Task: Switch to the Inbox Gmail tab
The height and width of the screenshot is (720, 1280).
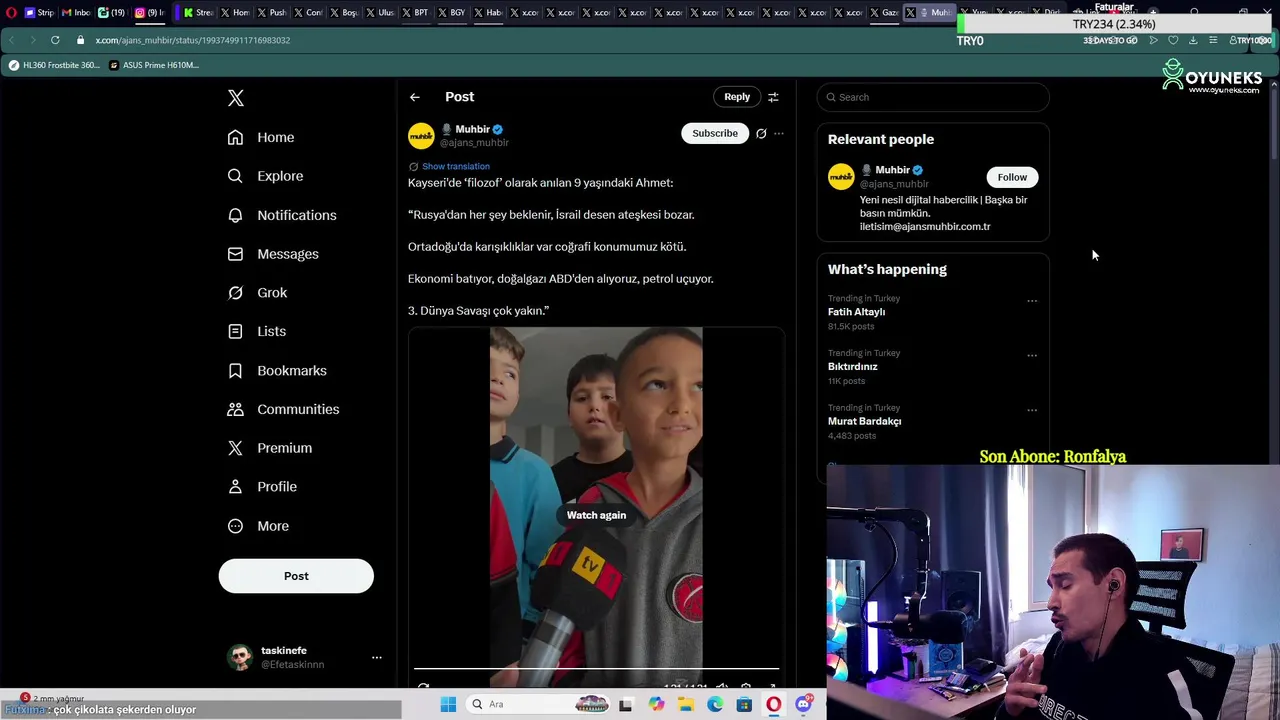Action: pyautogui.click(x=75, y=13)
